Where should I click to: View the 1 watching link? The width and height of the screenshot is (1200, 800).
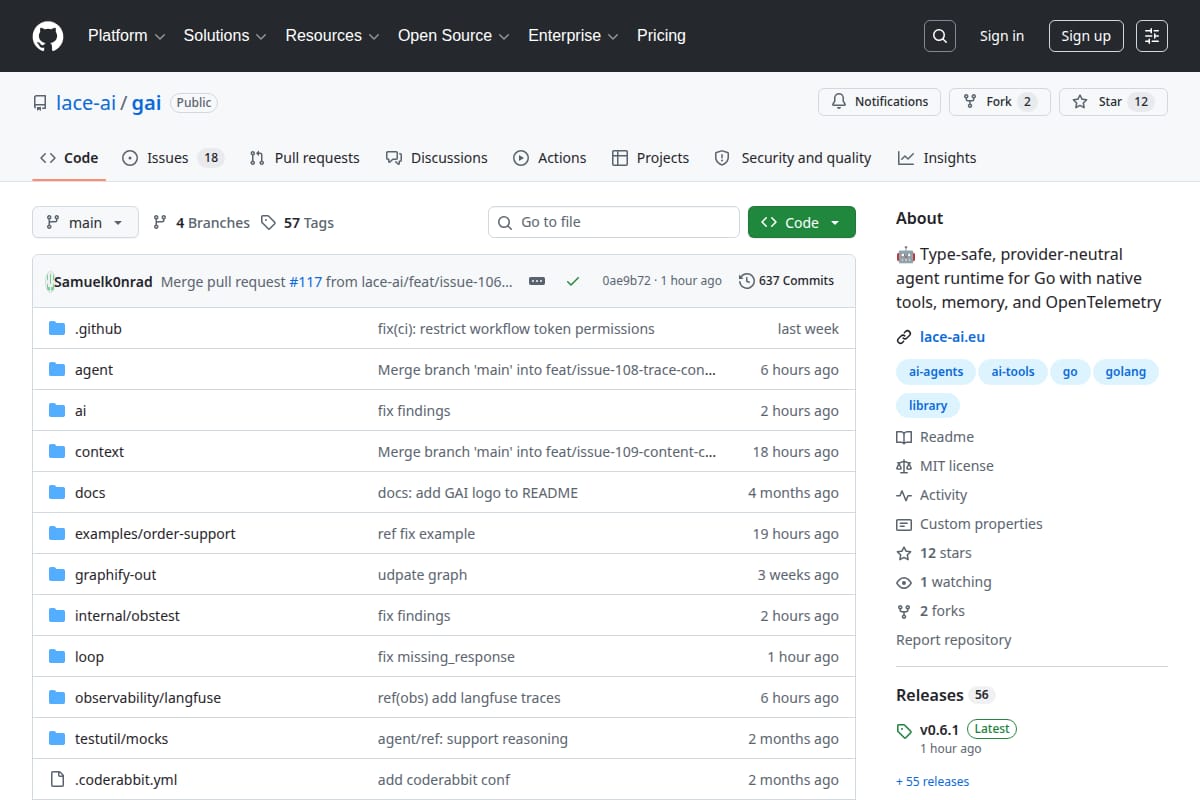pos(944,582)
